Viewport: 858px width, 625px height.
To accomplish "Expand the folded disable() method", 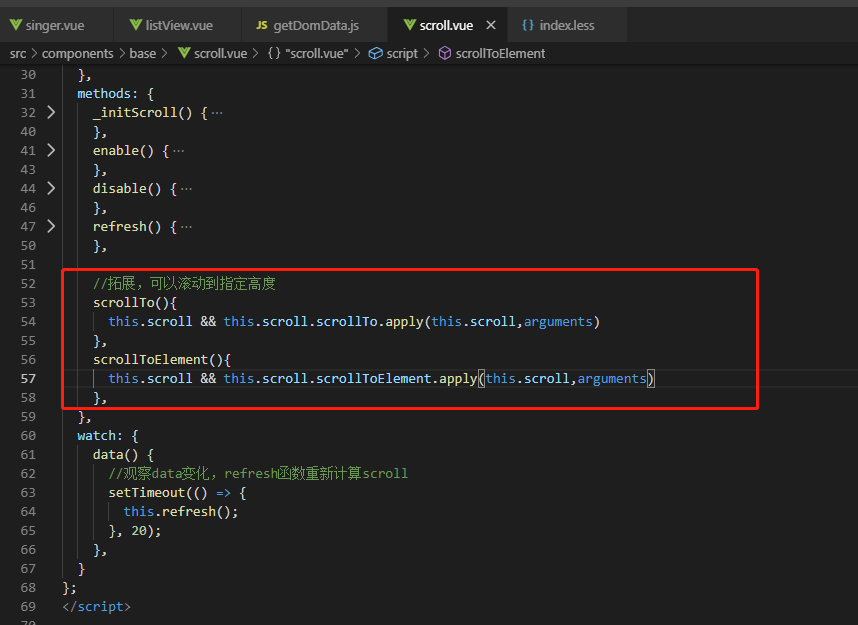I will pos(51,188).
